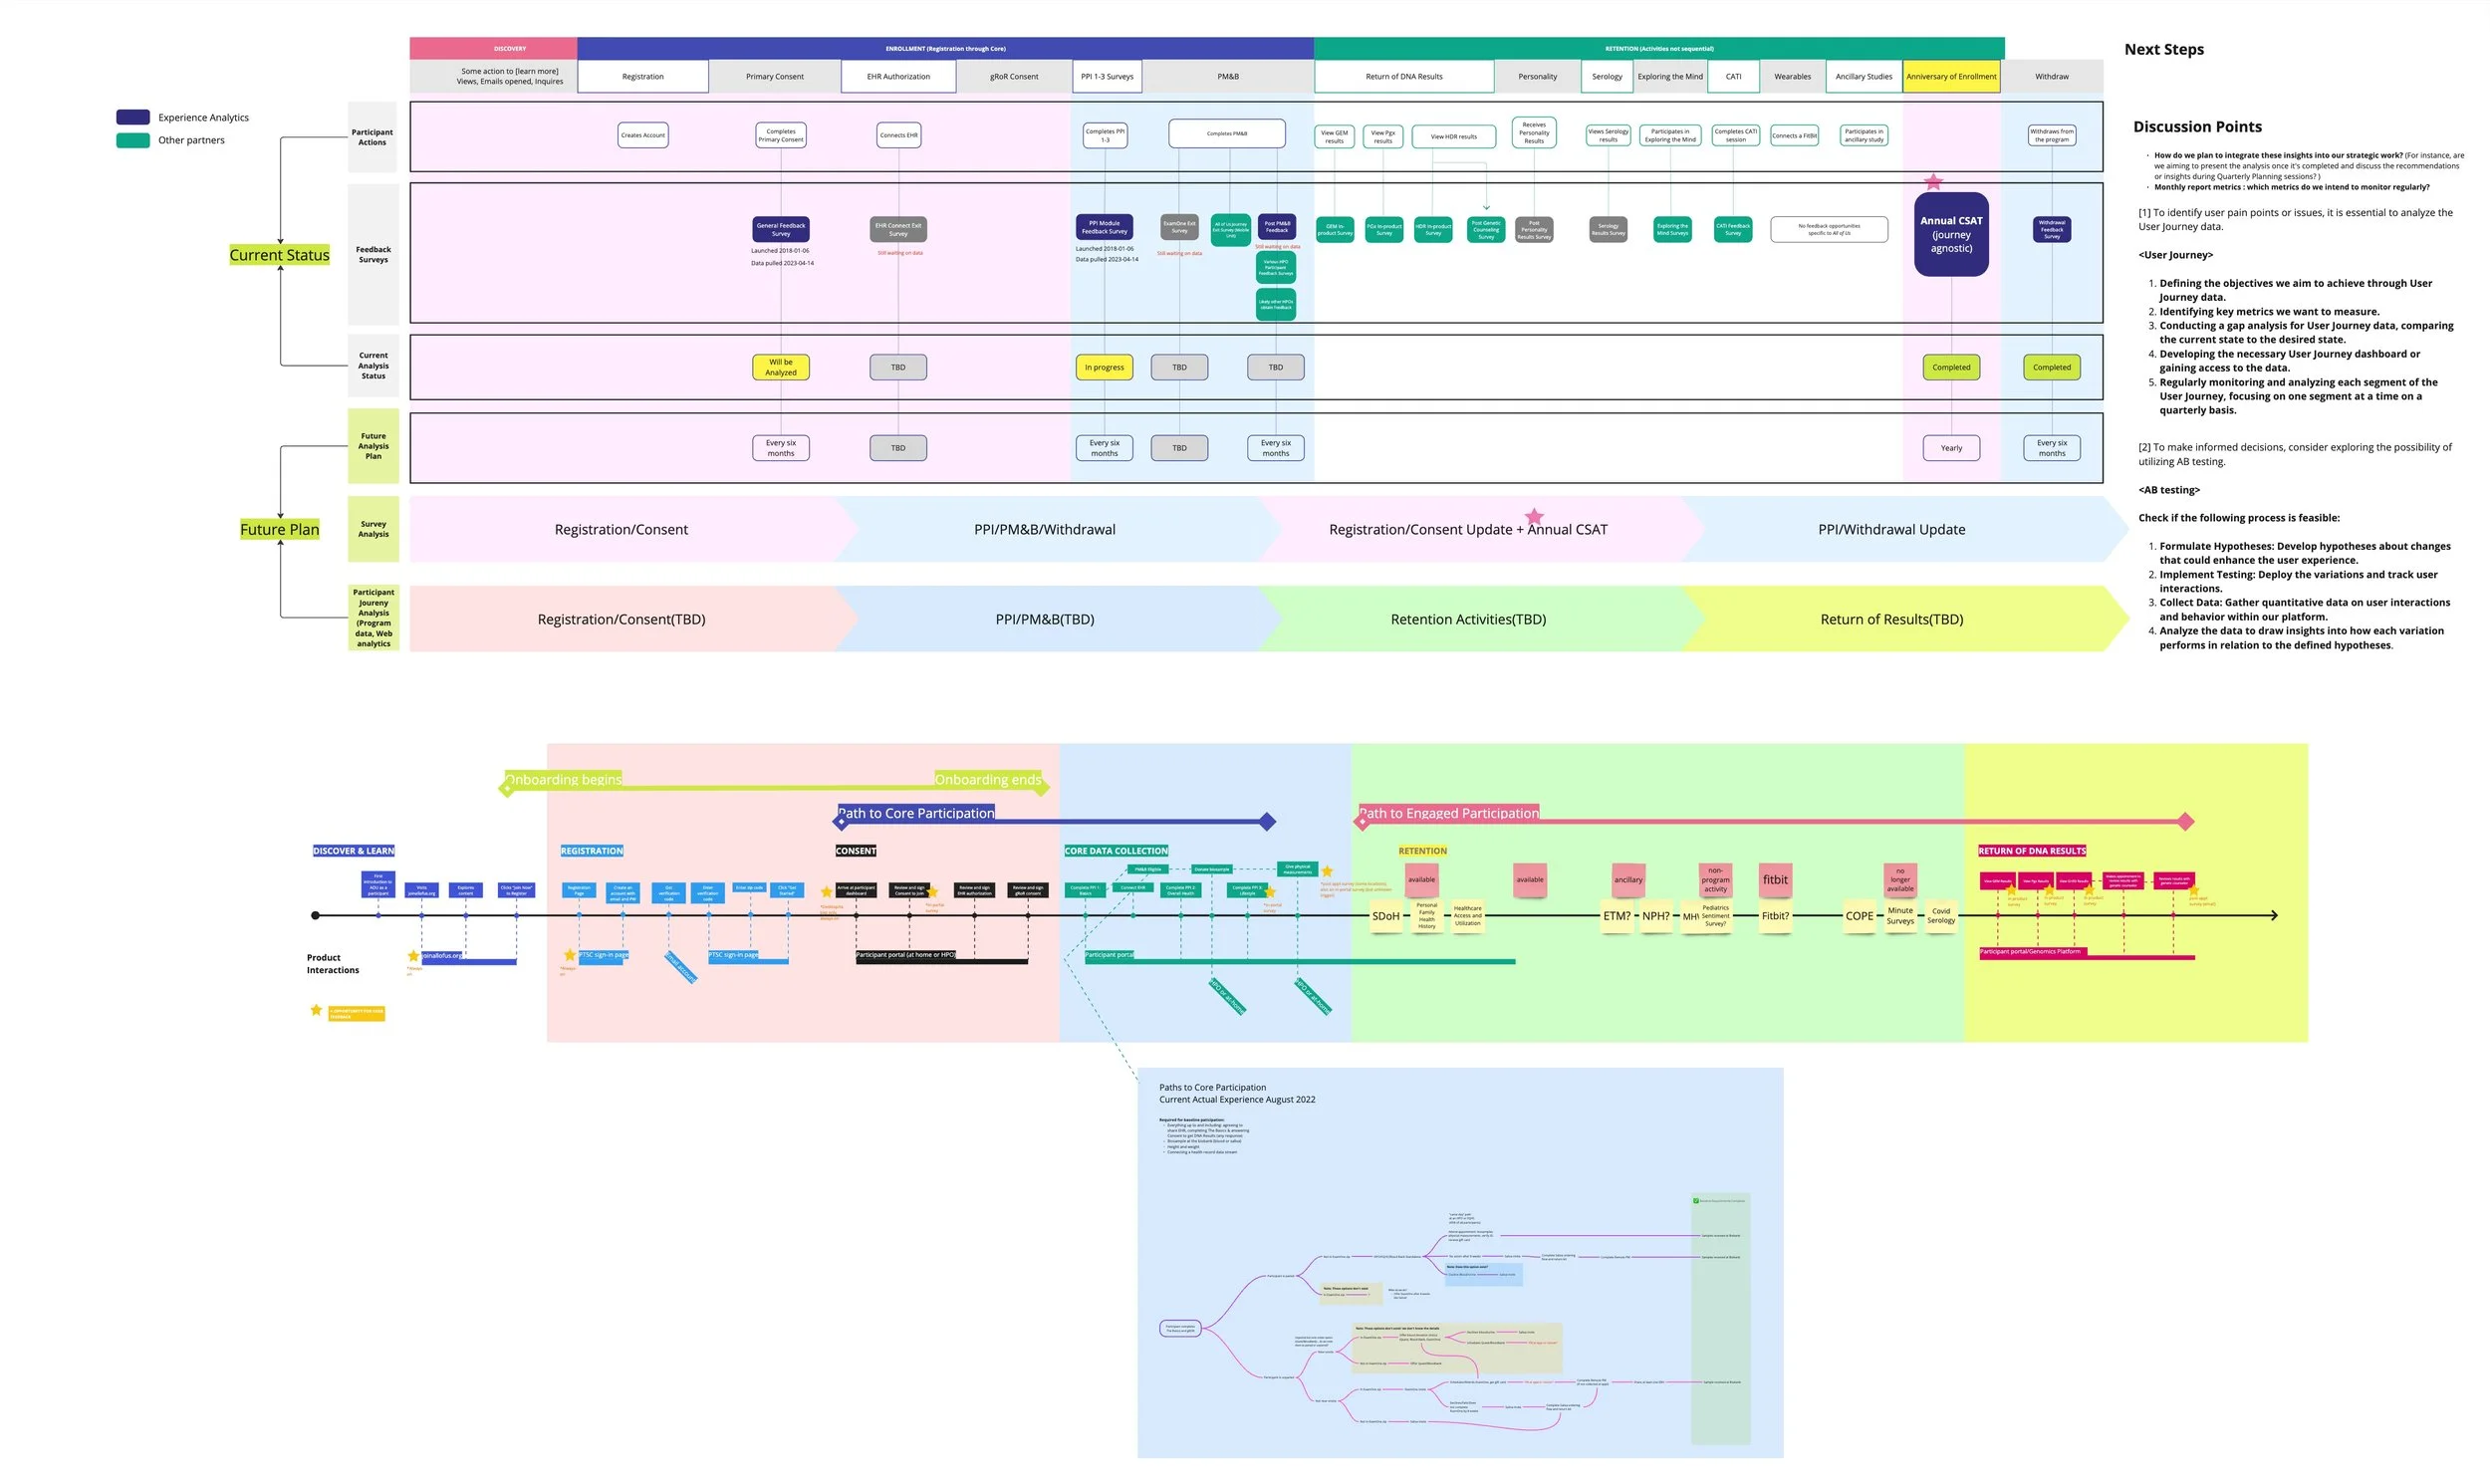
Task: Click the blue diamond ending Path to Core Participation
Action: point(1267,822)
